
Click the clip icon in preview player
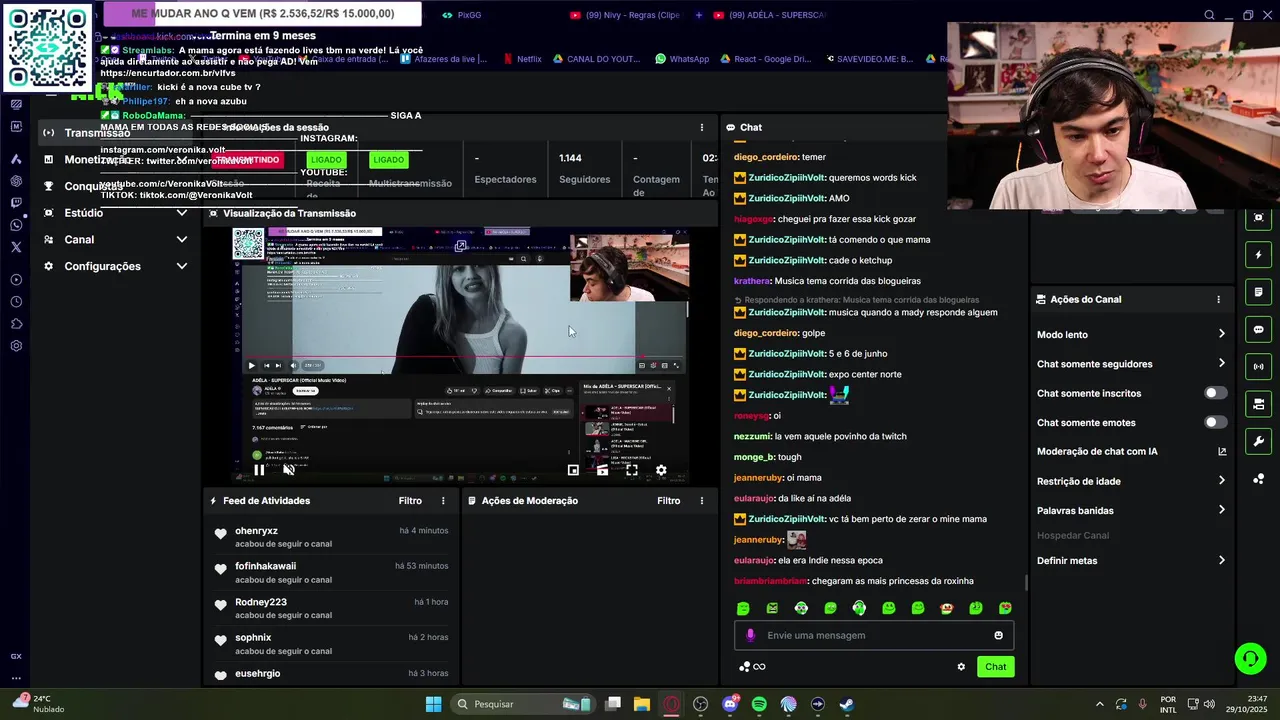(x=602, y=470)
